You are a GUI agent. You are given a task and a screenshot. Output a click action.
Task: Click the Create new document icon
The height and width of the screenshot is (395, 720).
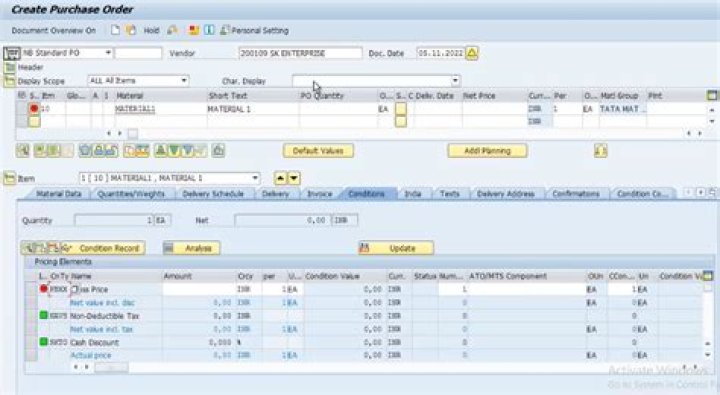[115, 30]
